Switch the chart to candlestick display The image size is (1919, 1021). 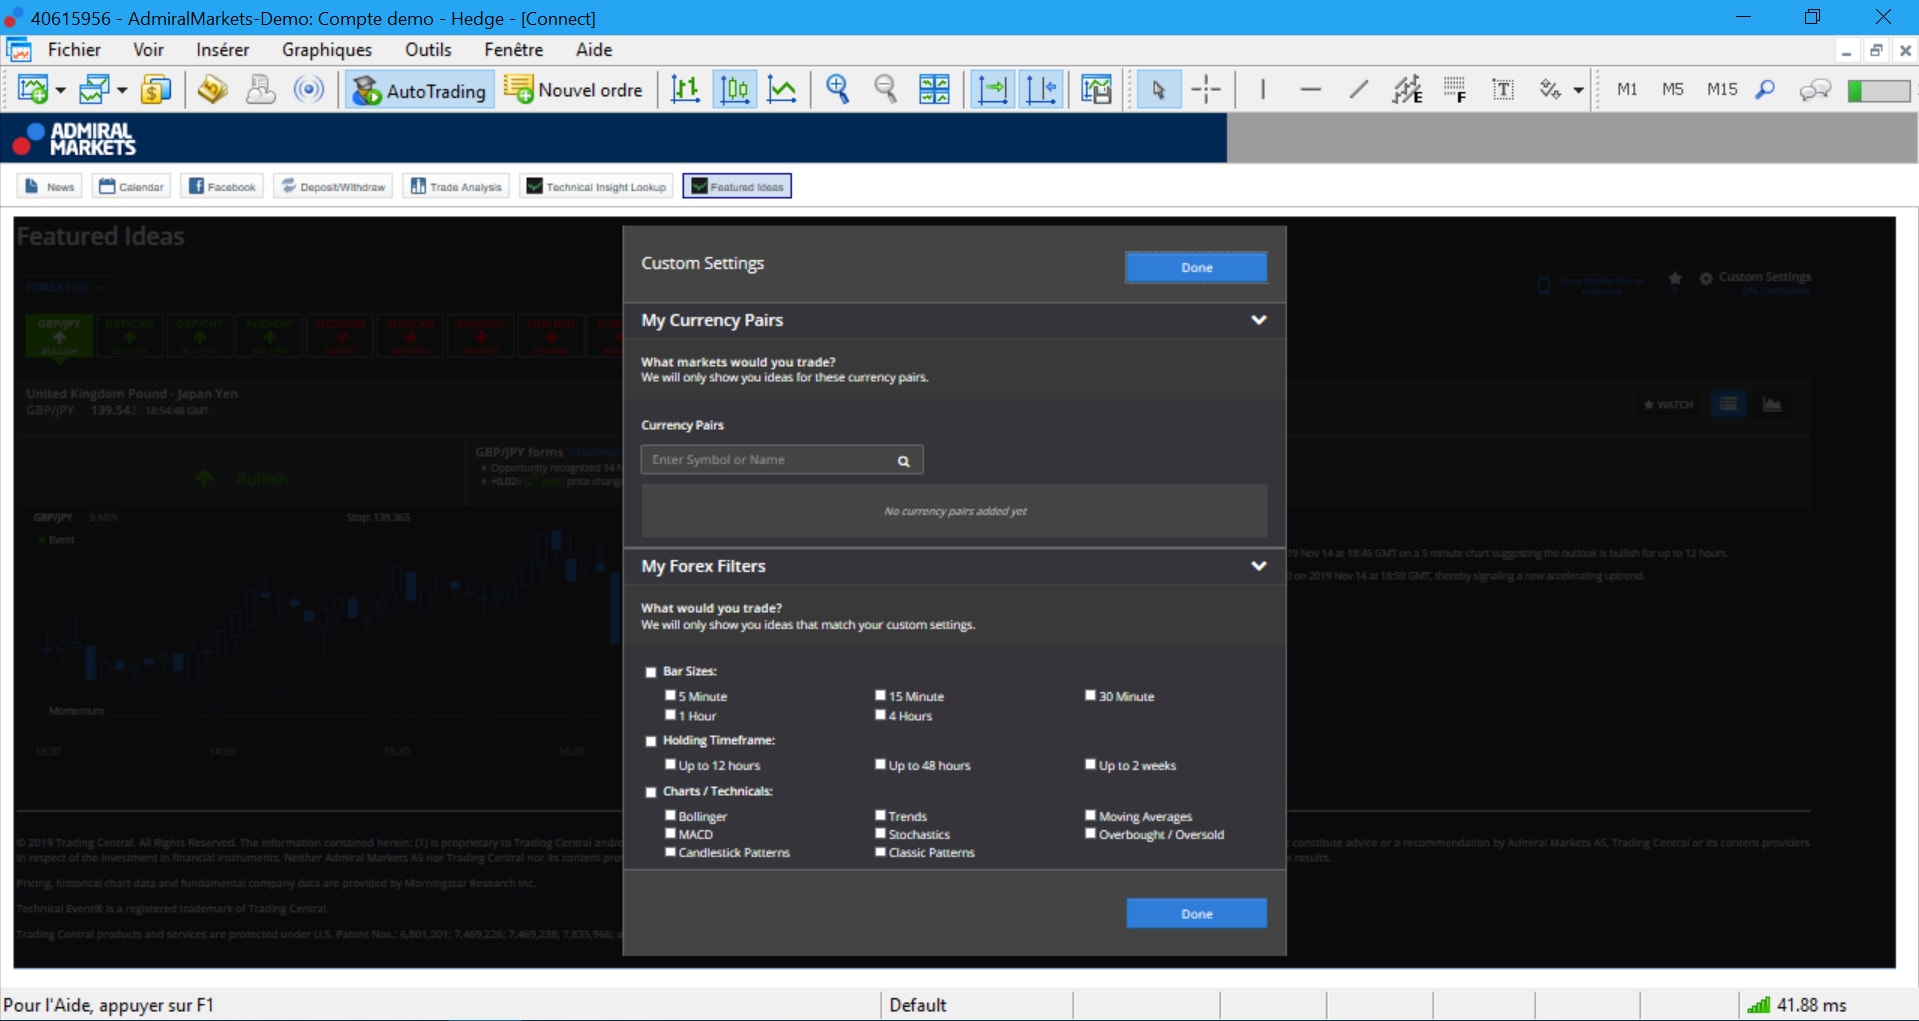735,89
